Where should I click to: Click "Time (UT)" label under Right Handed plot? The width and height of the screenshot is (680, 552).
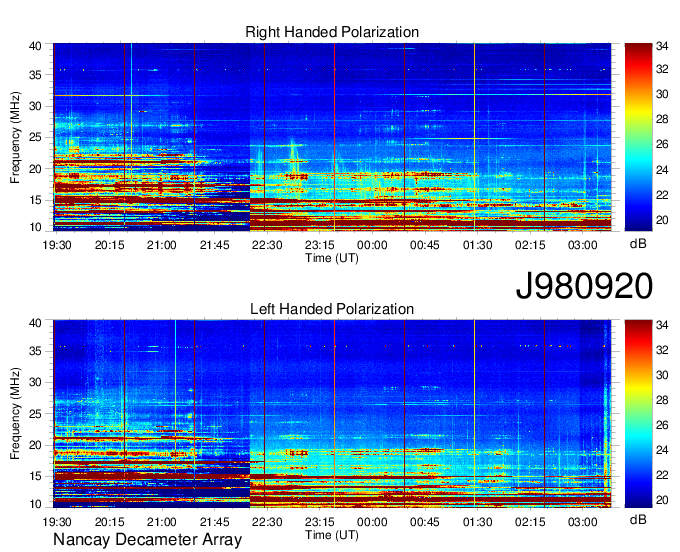point(332,258)
